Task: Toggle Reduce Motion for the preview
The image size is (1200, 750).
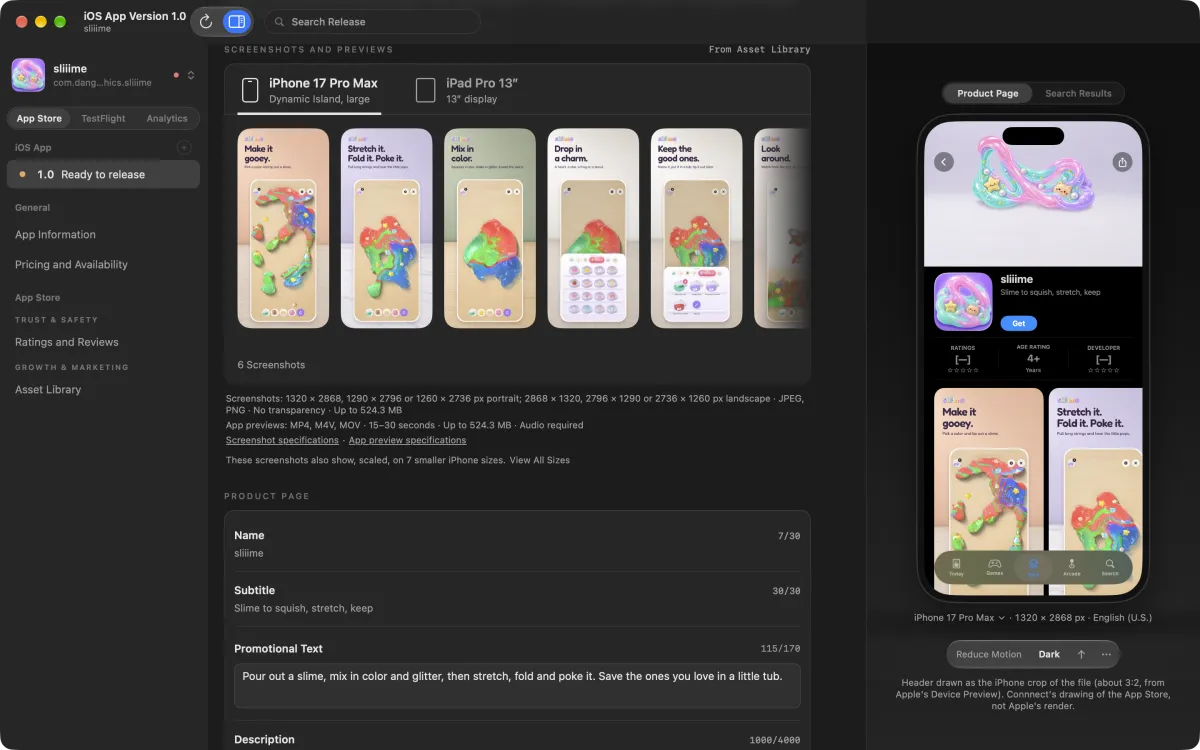Action: [x=988, y=654]
